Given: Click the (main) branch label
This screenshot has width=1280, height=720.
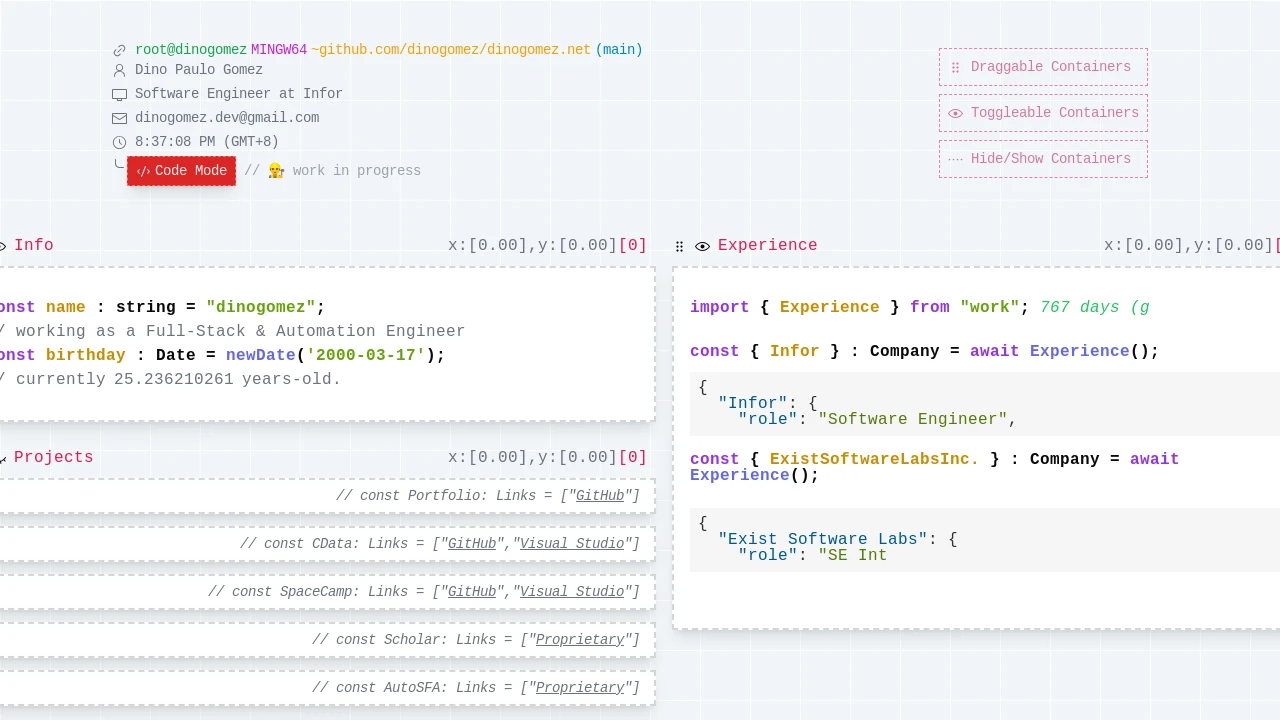Looking at the screenshot, I should pos(619,50).
